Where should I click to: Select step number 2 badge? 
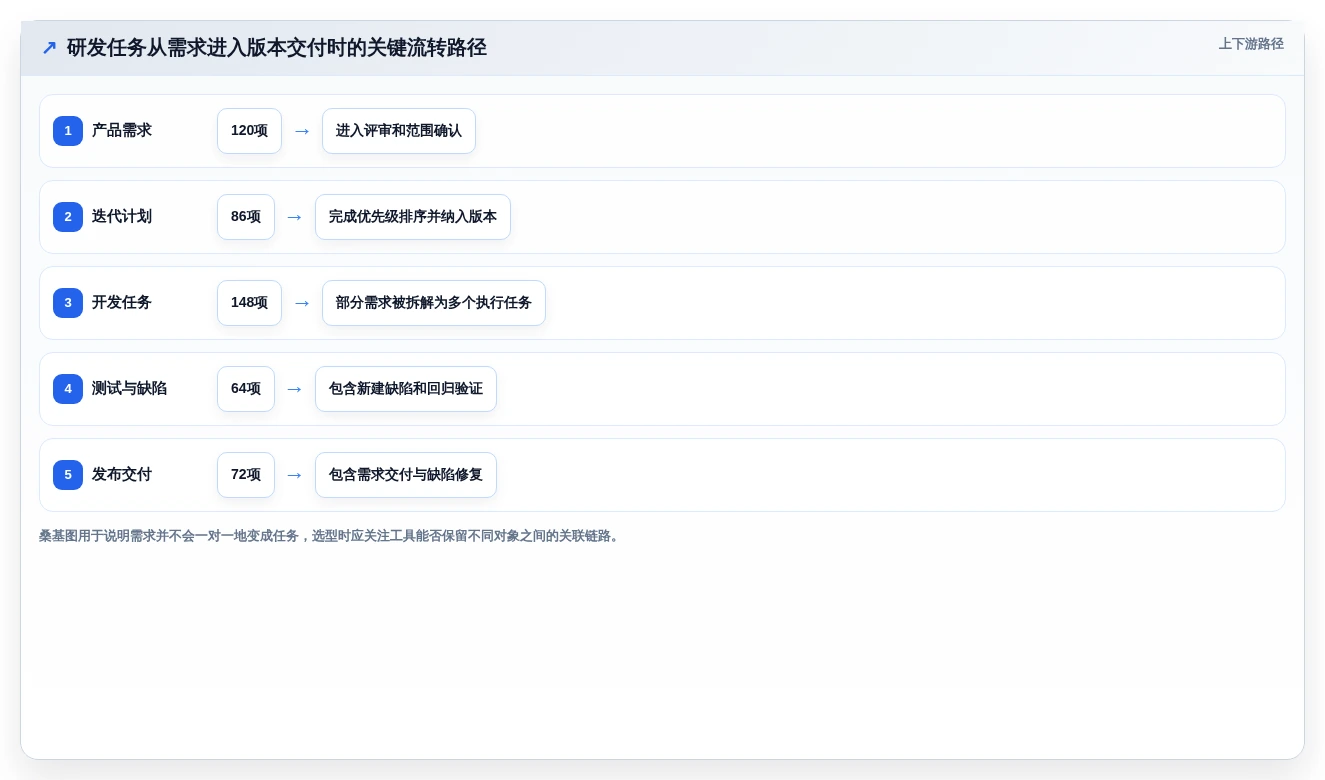coord(68,217)
